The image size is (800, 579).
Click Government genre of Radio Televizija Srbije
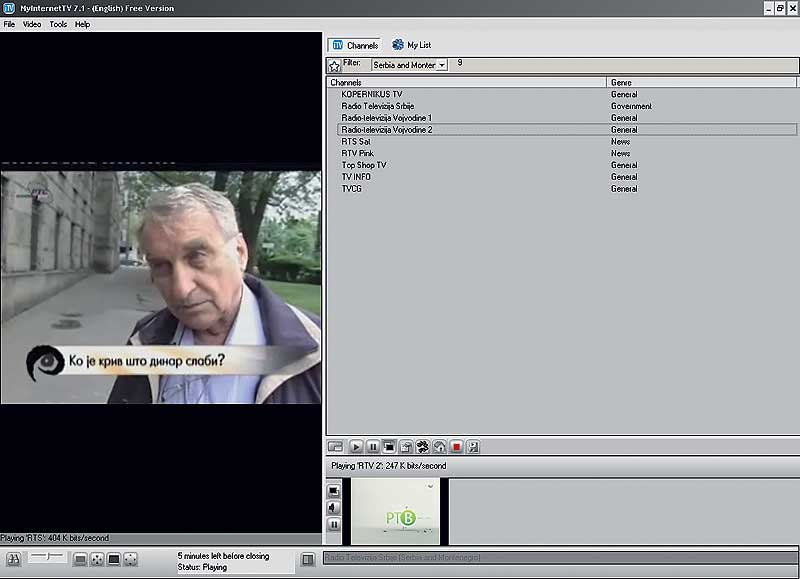[x=631, y=106]
